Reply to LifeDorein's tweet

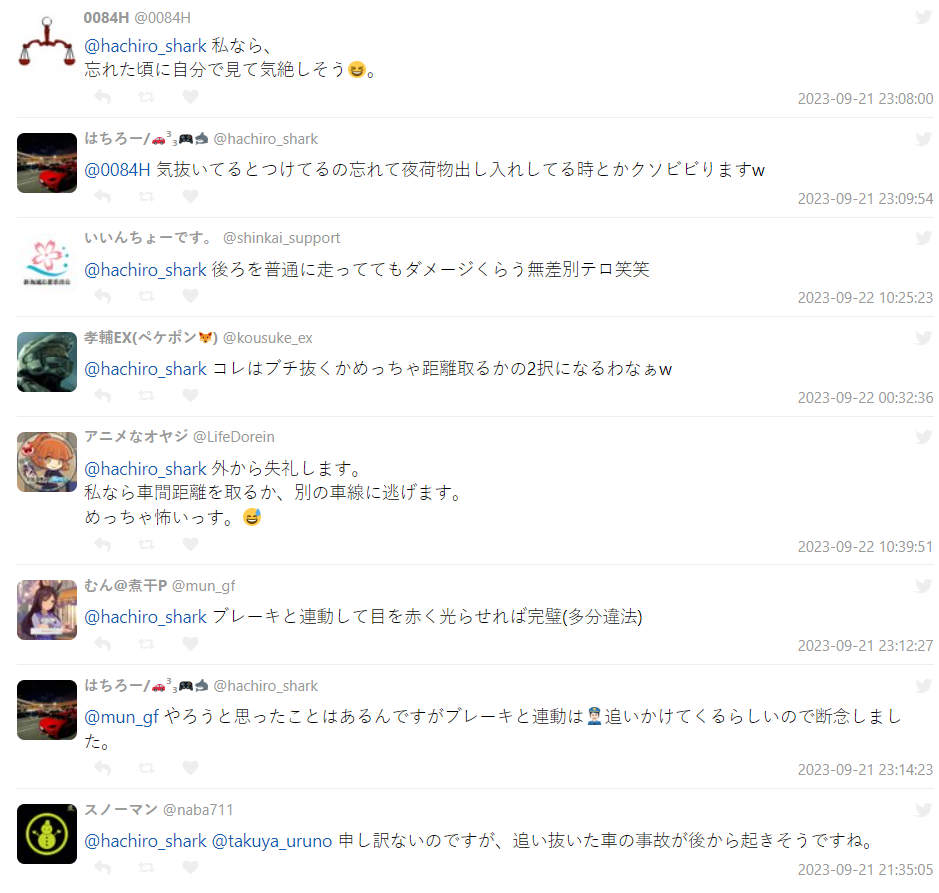tap(103, 544)
